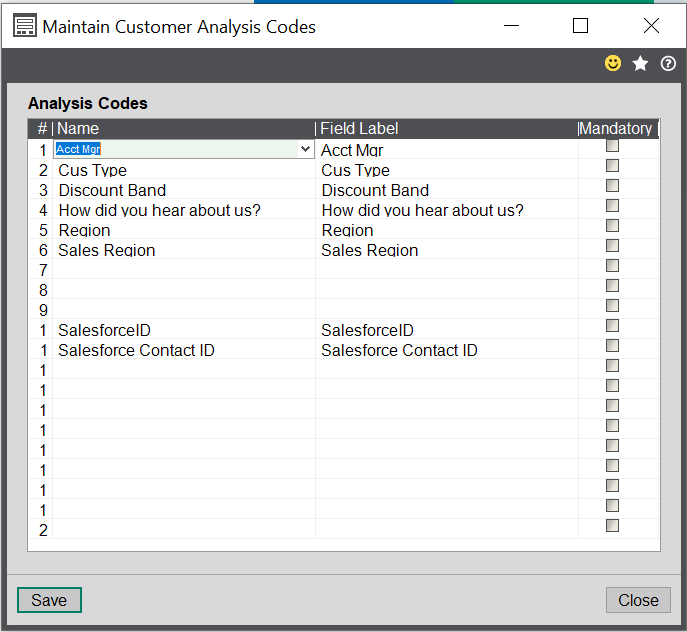This screenshot has width=687, height=632.
Task: Enable Mandatory for Cus Type row
Action: click(x=613, y=166)
